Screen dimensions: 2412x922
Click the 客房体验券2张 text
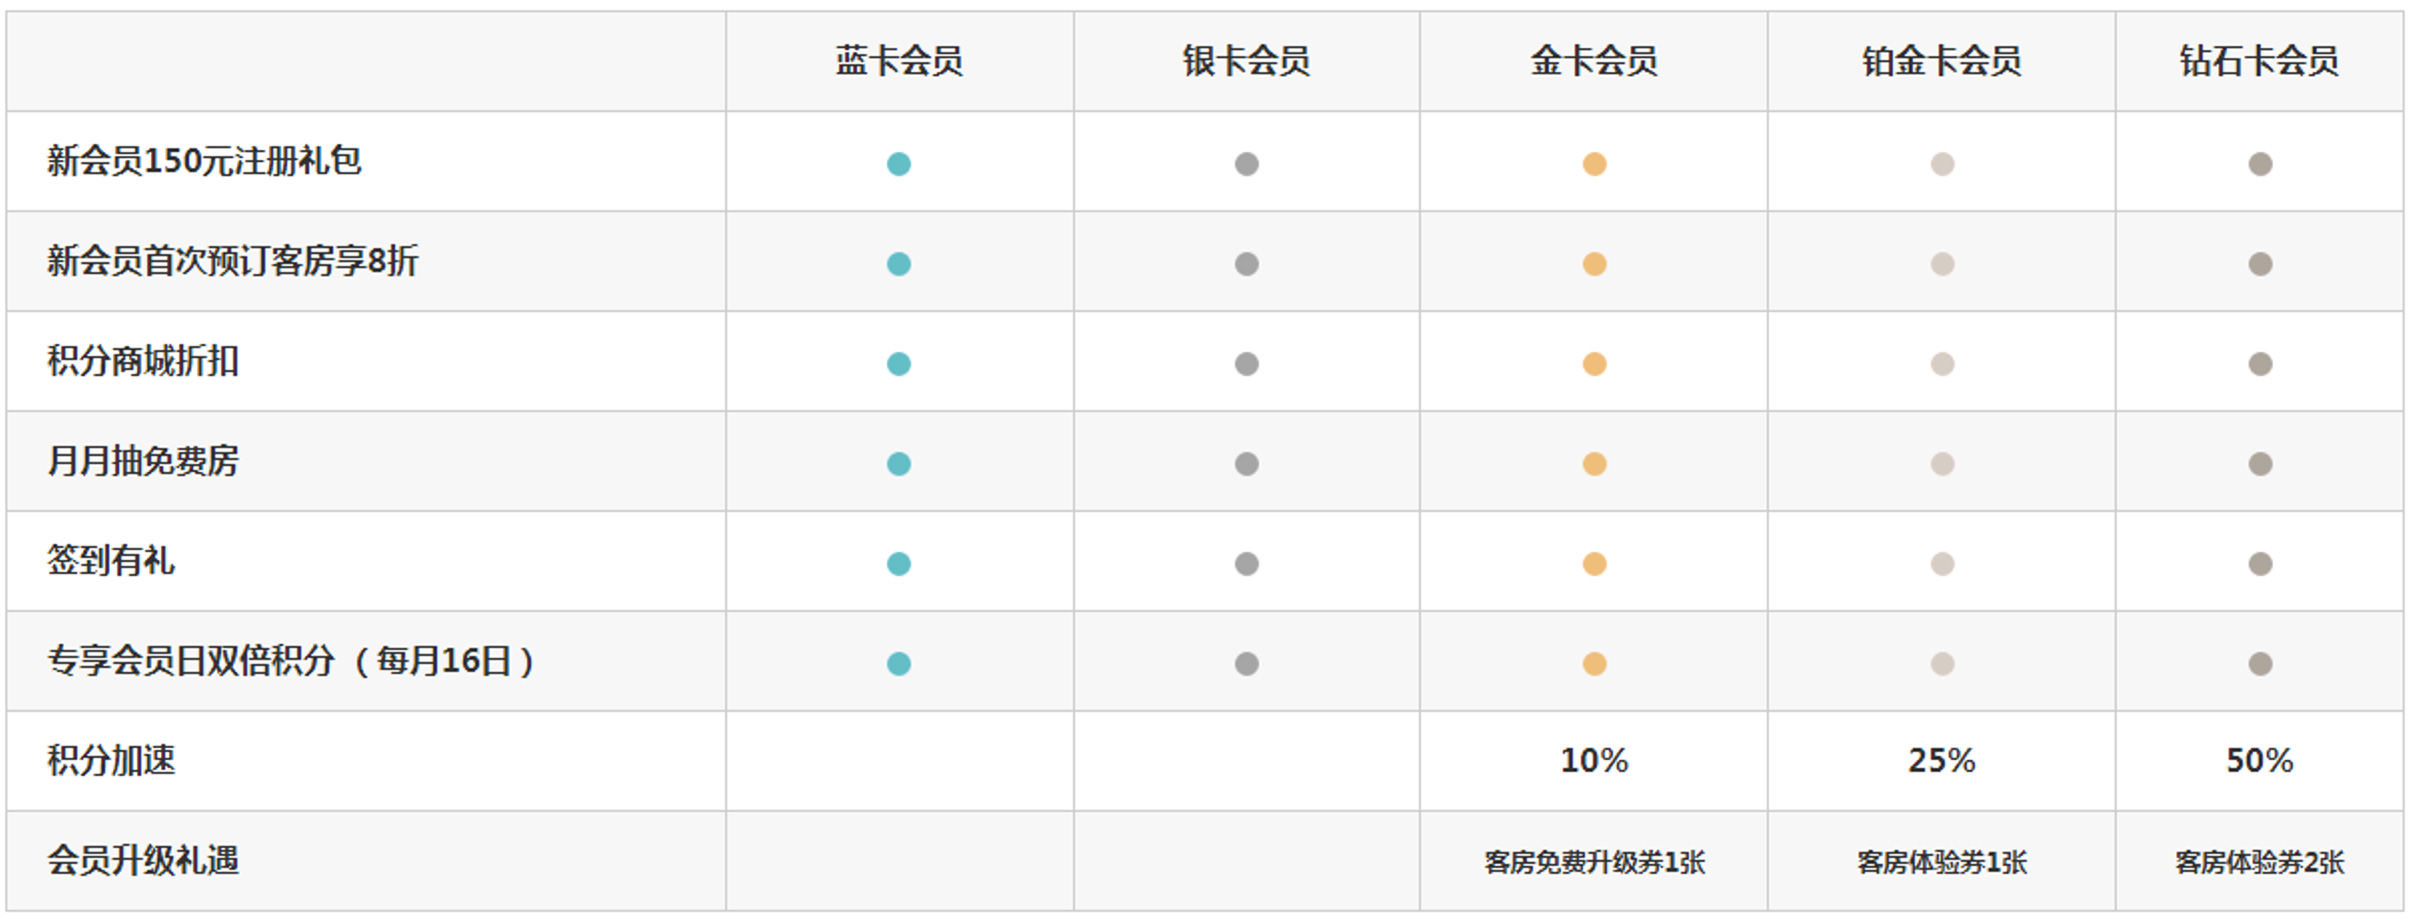tap(2260, 862)
